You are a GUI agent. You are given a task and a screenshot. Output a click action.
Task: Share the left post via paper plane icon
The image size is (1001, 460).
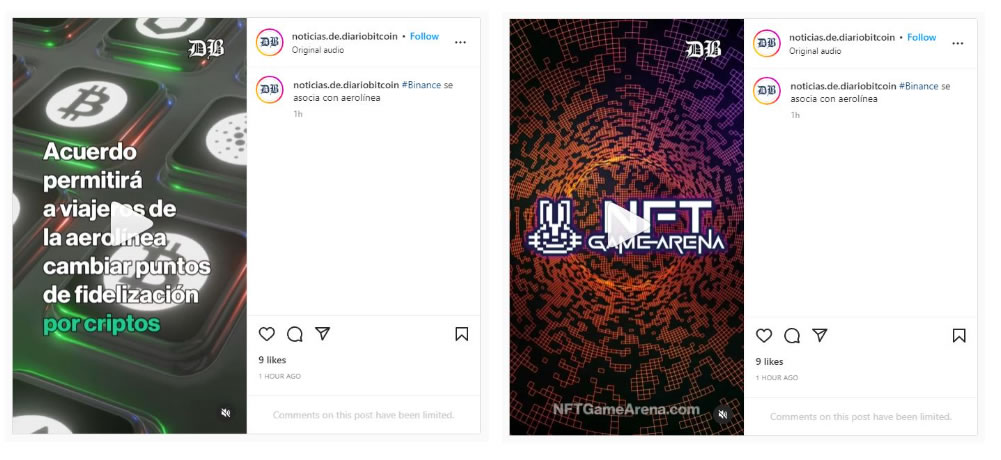322,333
